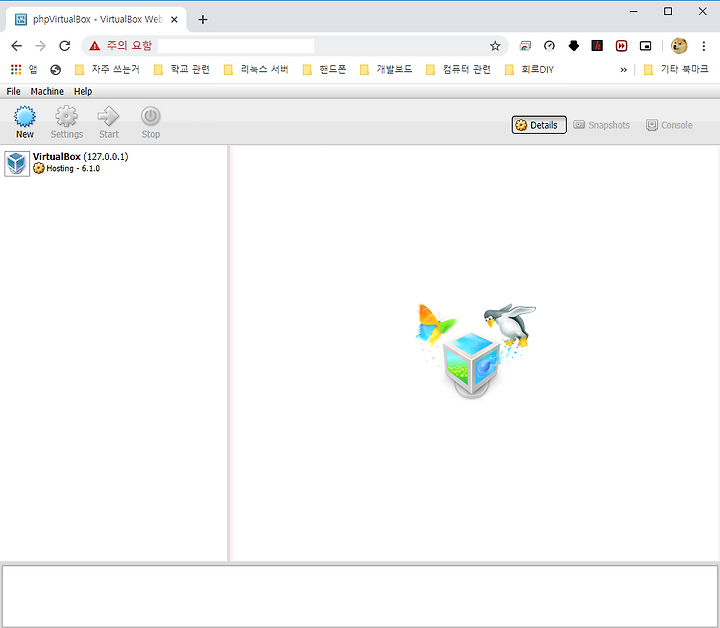720x628 pixels.
Task: Click the globe bookmark icon
Action: (56, 70)
